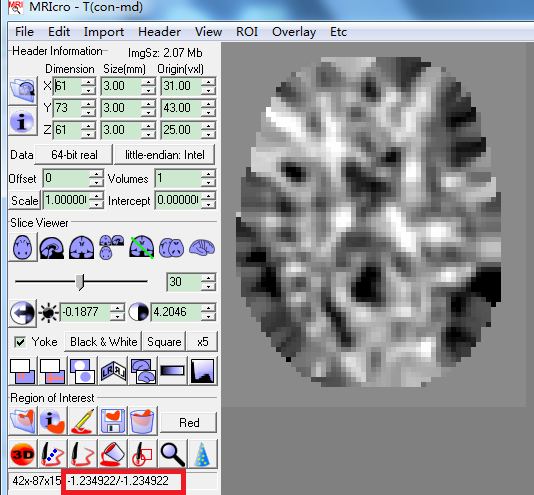The height and width of the screenshot is (495, 534).
Task: Increase the slice number 30 spinner
Action: click(x=208, y=278)
